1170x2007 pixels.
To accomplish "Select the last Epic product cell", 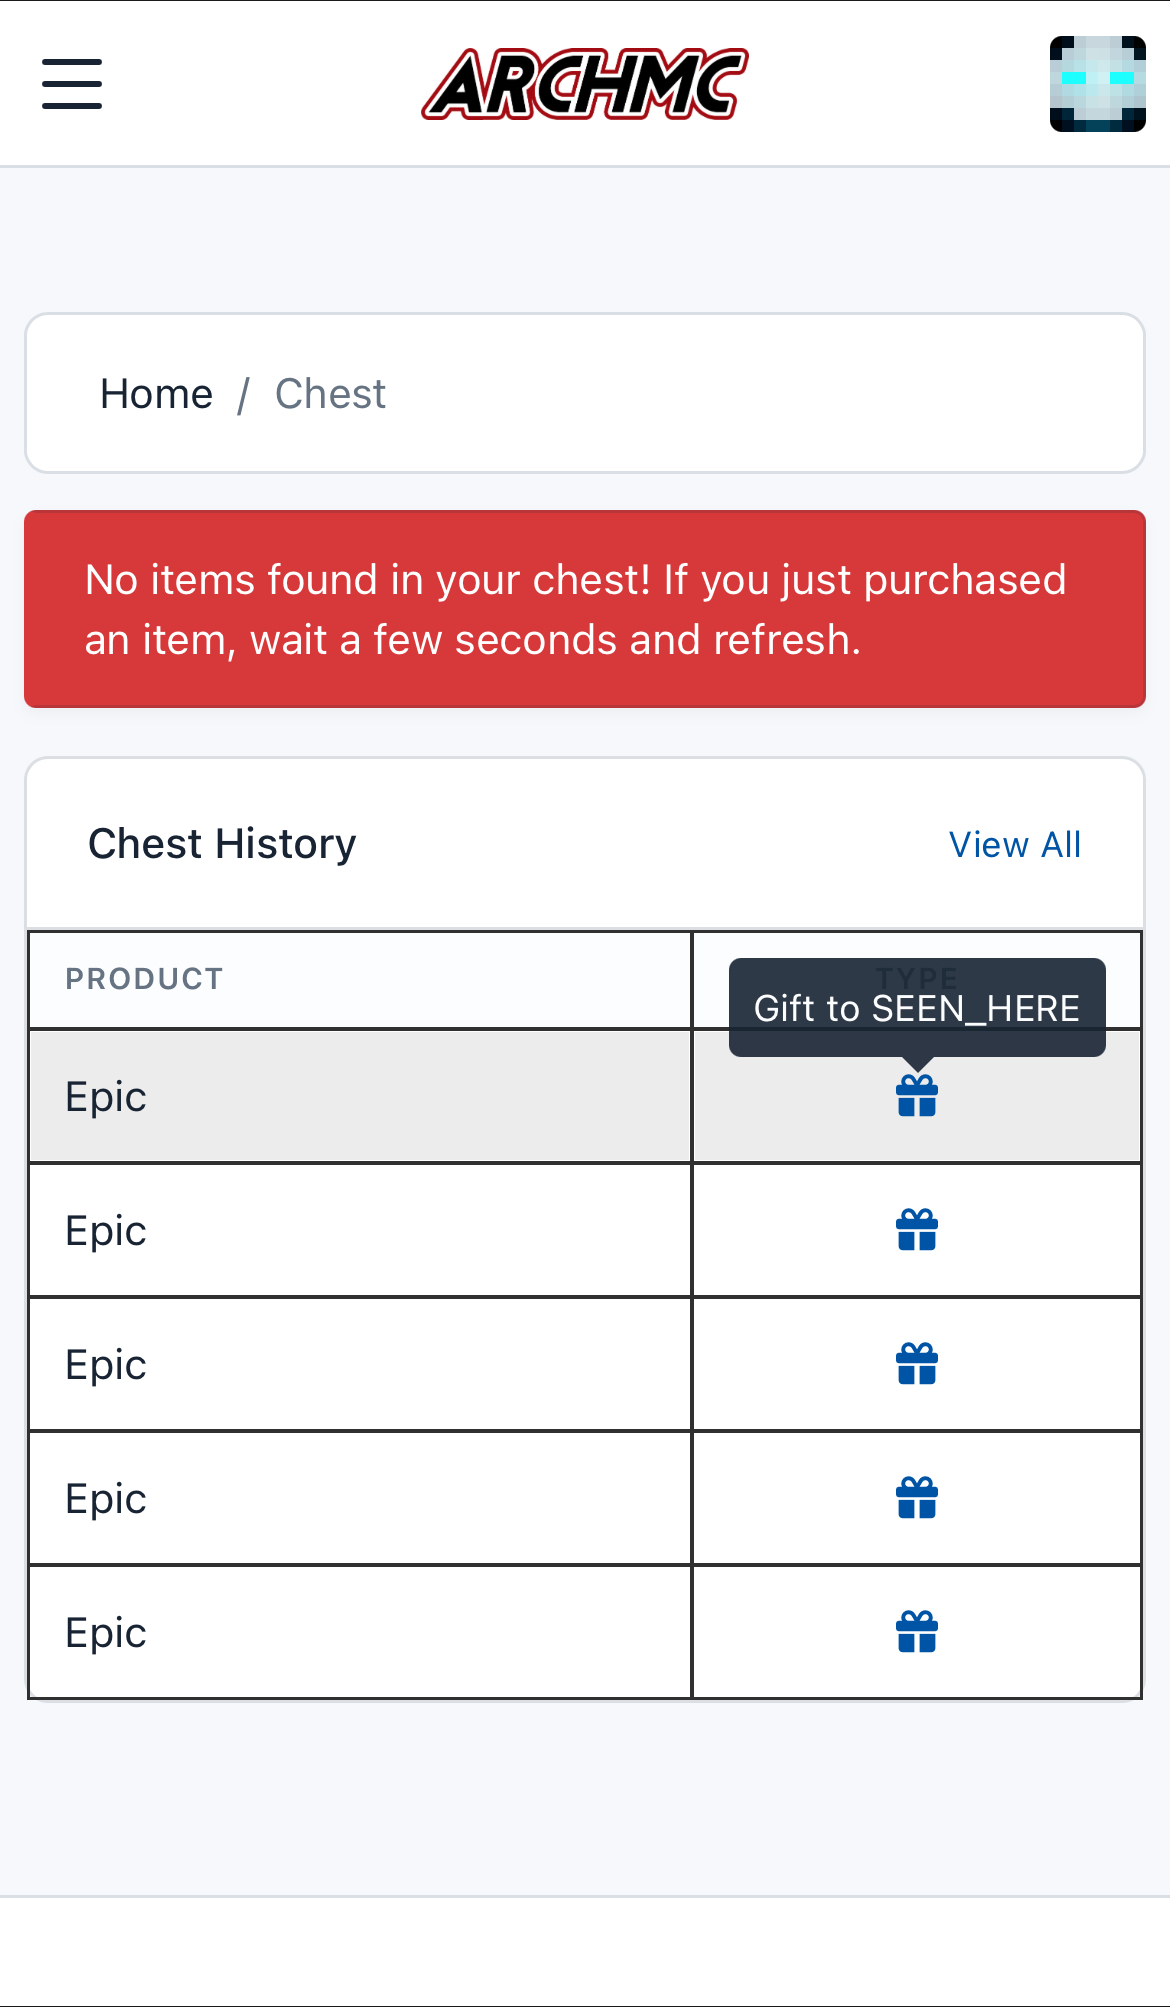I will [360, 1632].
